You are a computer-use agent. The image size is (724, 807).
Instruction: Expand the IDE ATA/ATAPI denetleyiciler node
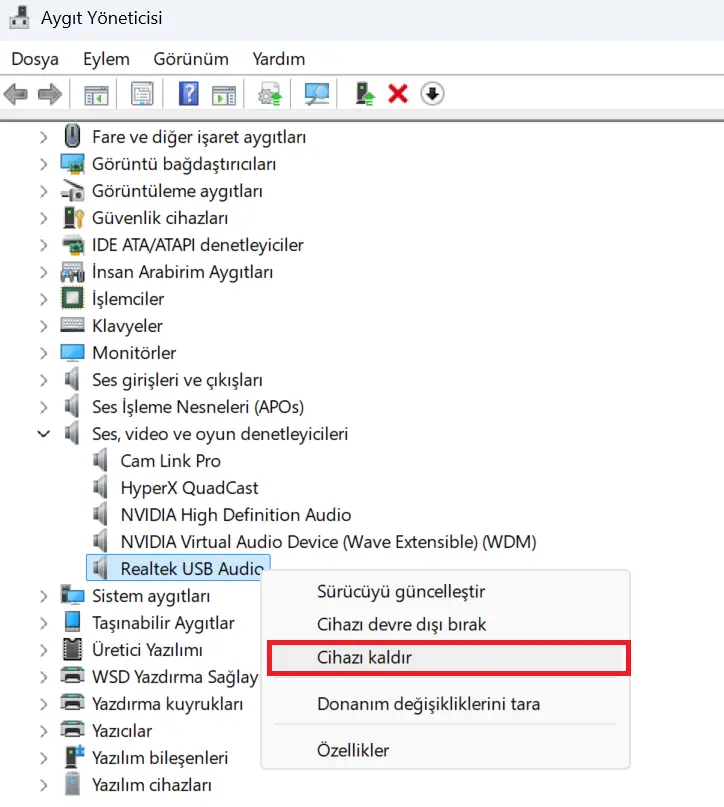pos(44,245)
